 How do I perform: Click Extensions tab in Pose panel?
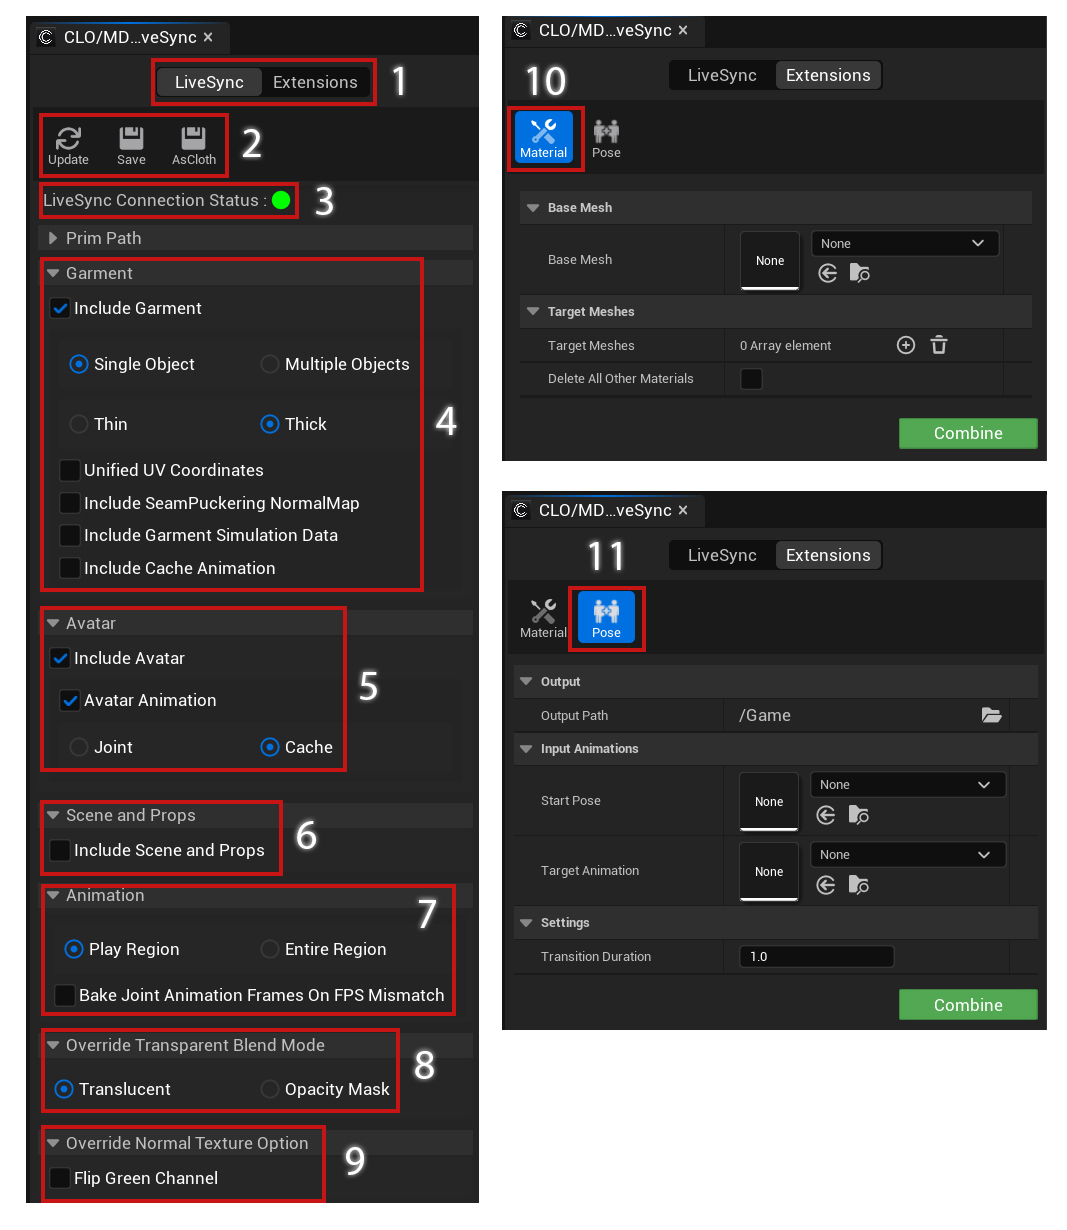[828, 555]
